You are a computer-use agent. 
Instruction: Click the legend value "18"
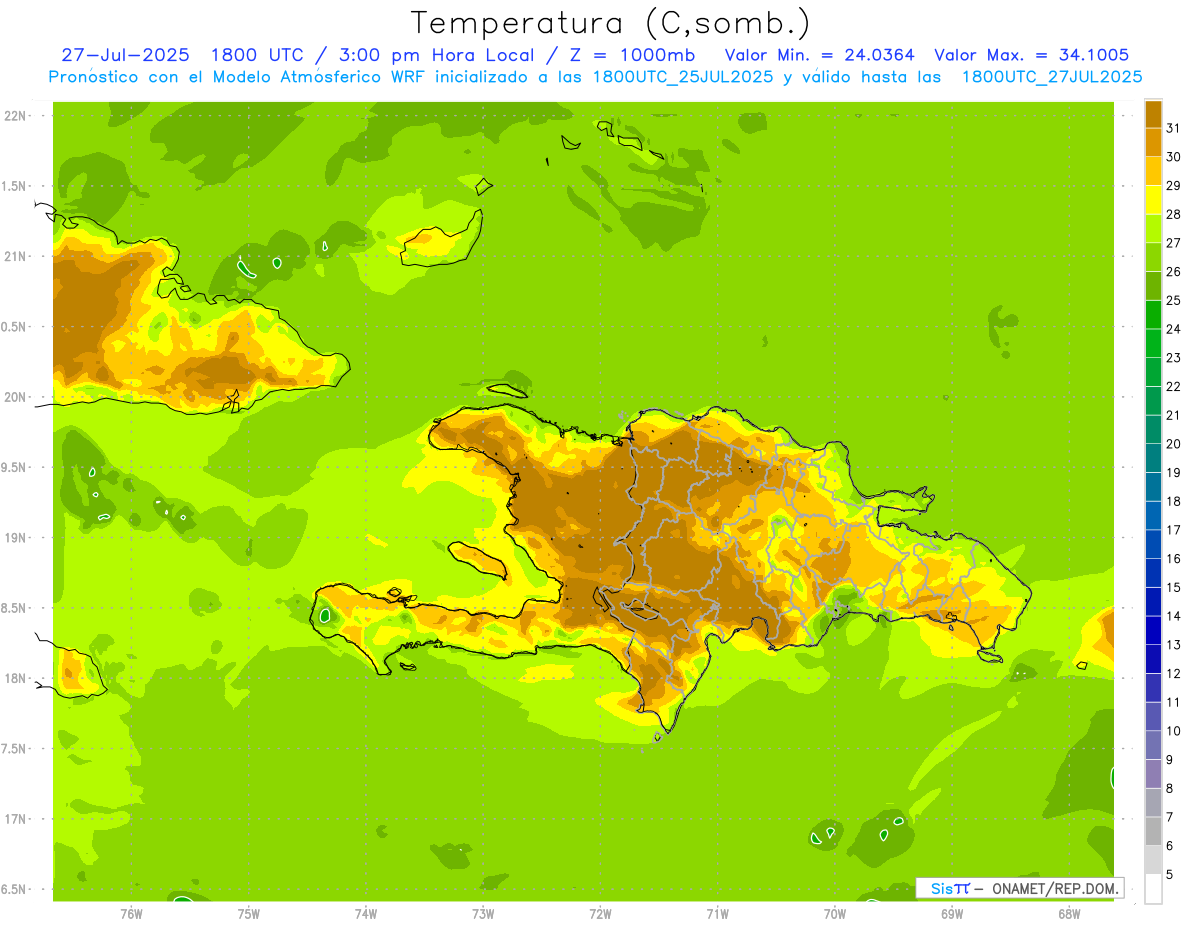(1174, 501)
